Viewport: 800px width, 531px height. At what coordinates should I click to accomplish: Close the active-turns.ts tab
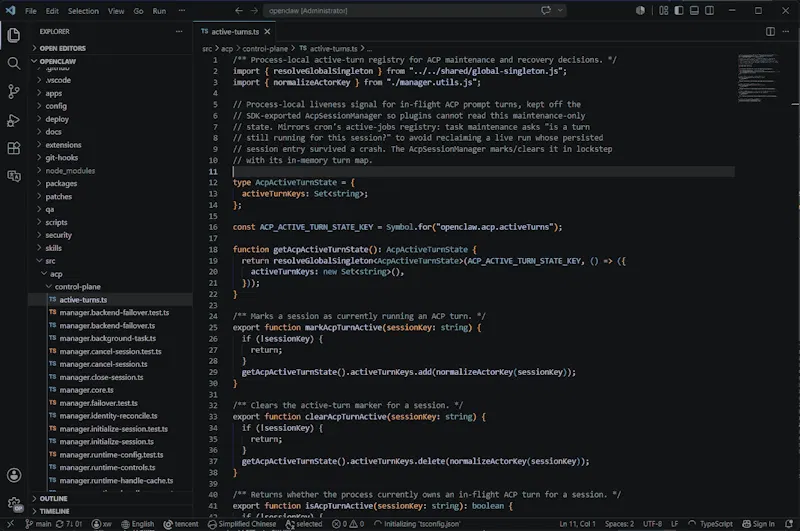click(x=267, y=32)
